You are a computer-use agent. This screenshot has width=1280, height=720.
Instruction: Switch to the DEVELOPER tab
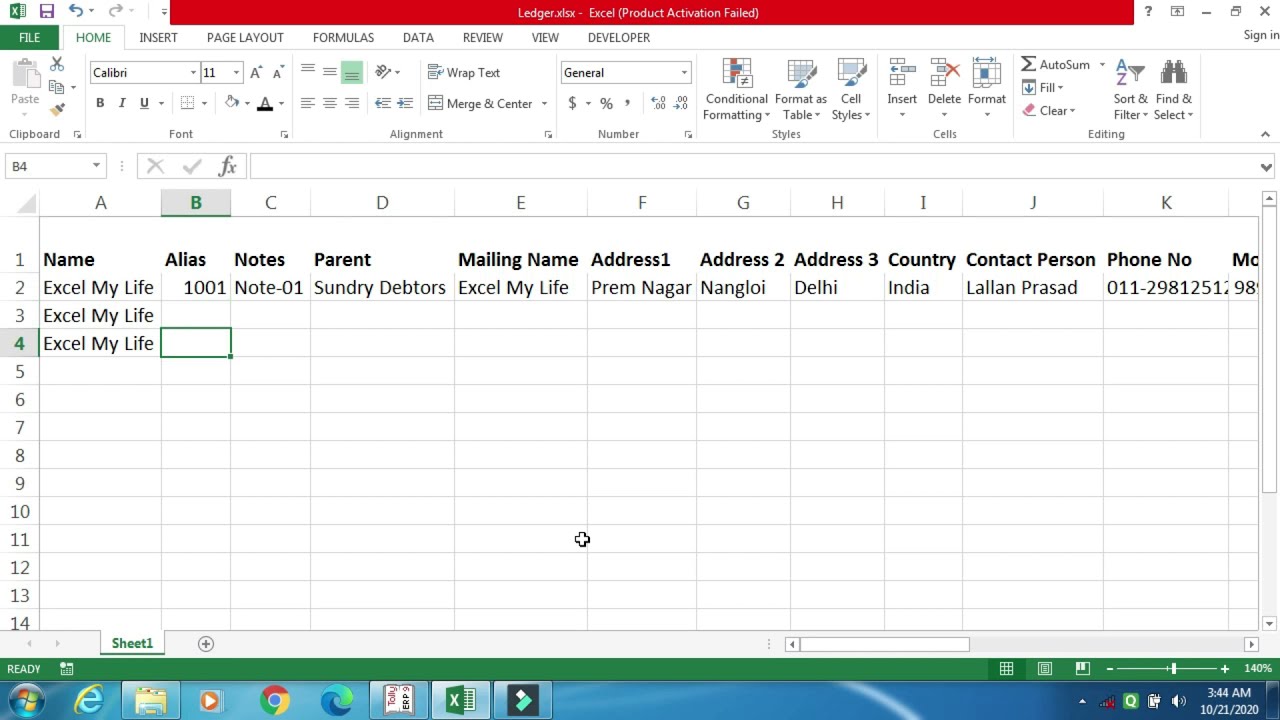pos(618,37)
